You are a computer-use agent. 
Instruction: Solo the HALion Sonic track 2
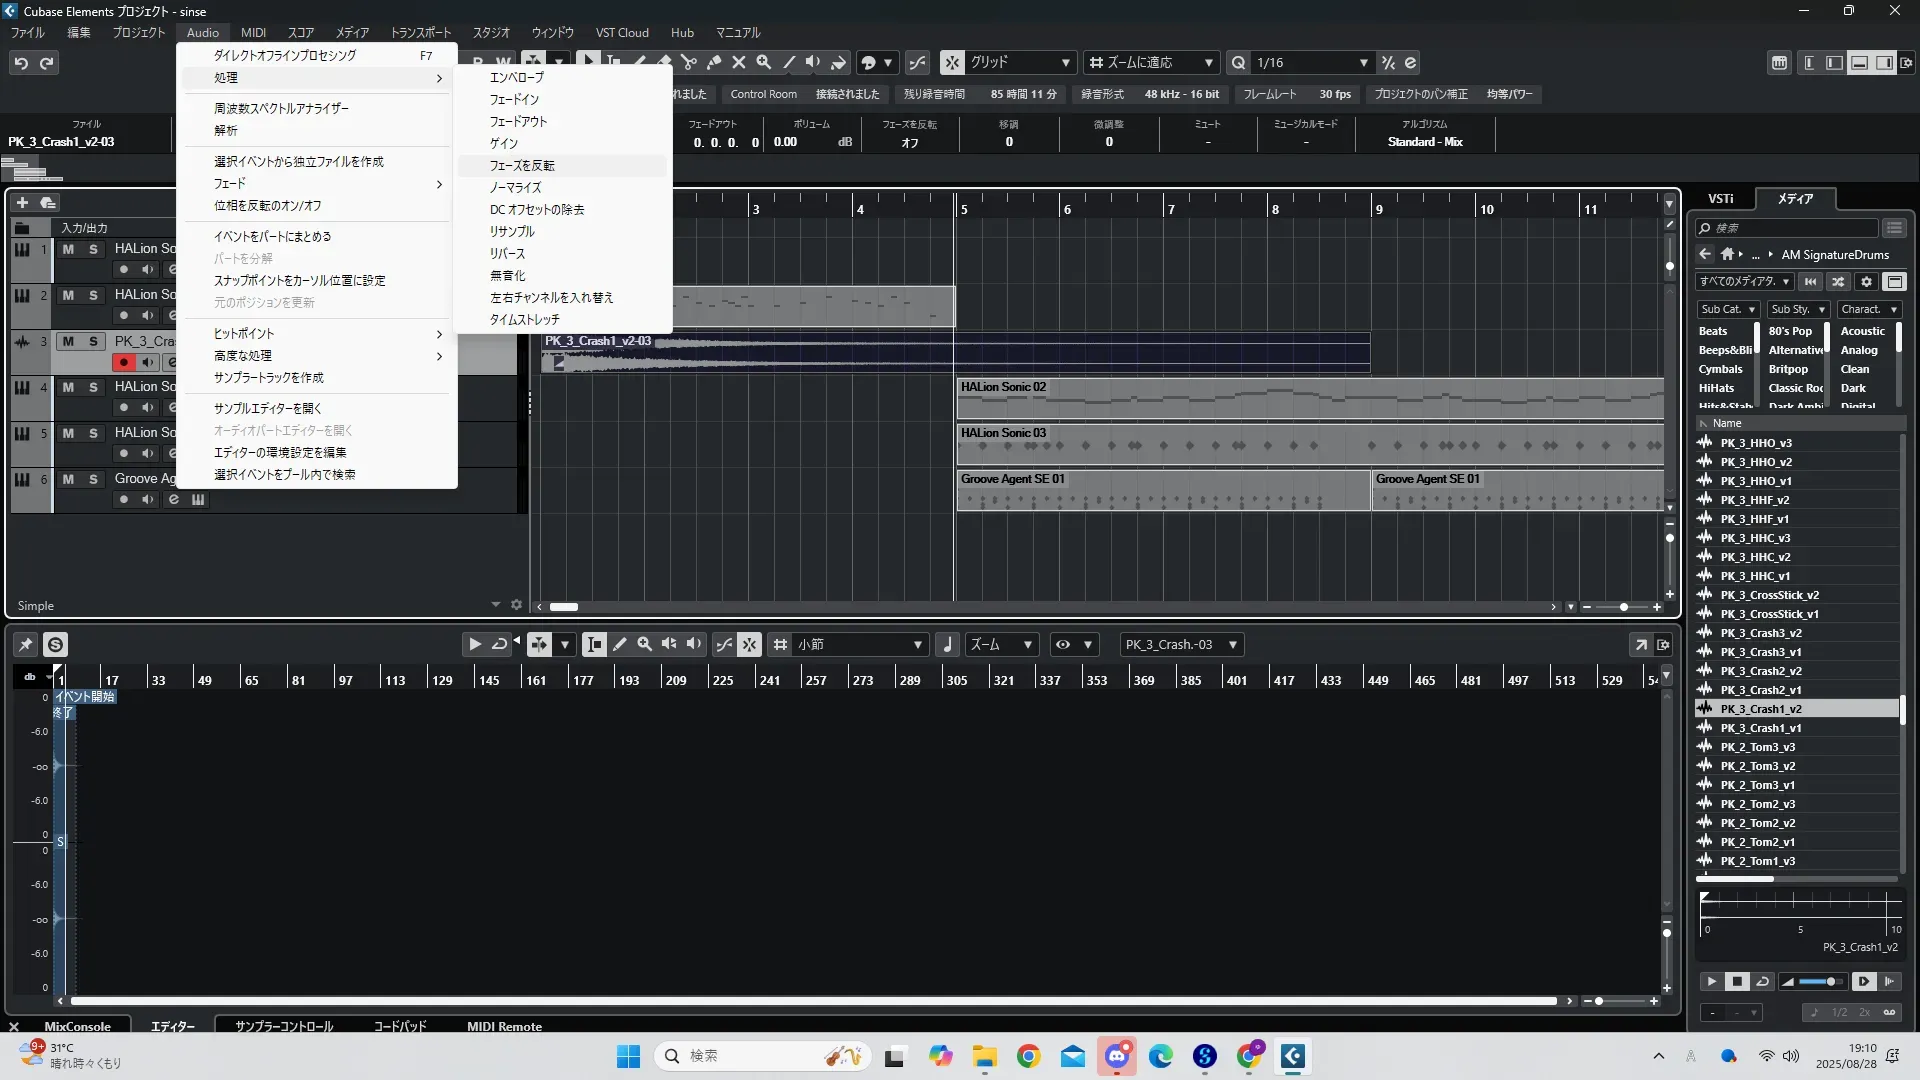coord(93,295)
